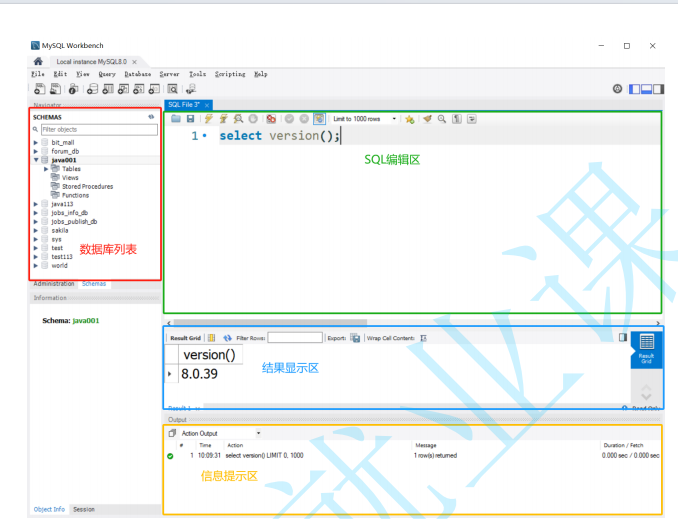Image resolution: width=678 pixels, height=519 pixels.
Task: Switch to the Session tab
Action: (84, 509)
